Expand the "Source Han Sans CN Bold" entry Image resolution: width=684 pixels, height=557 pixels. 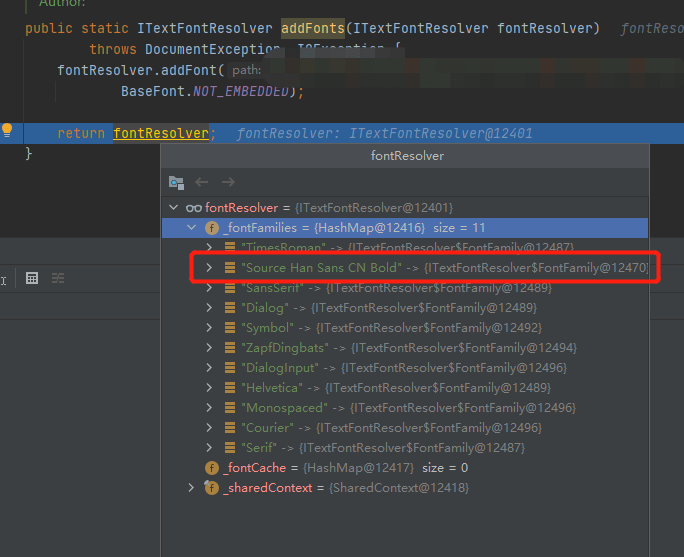[209, 267]
